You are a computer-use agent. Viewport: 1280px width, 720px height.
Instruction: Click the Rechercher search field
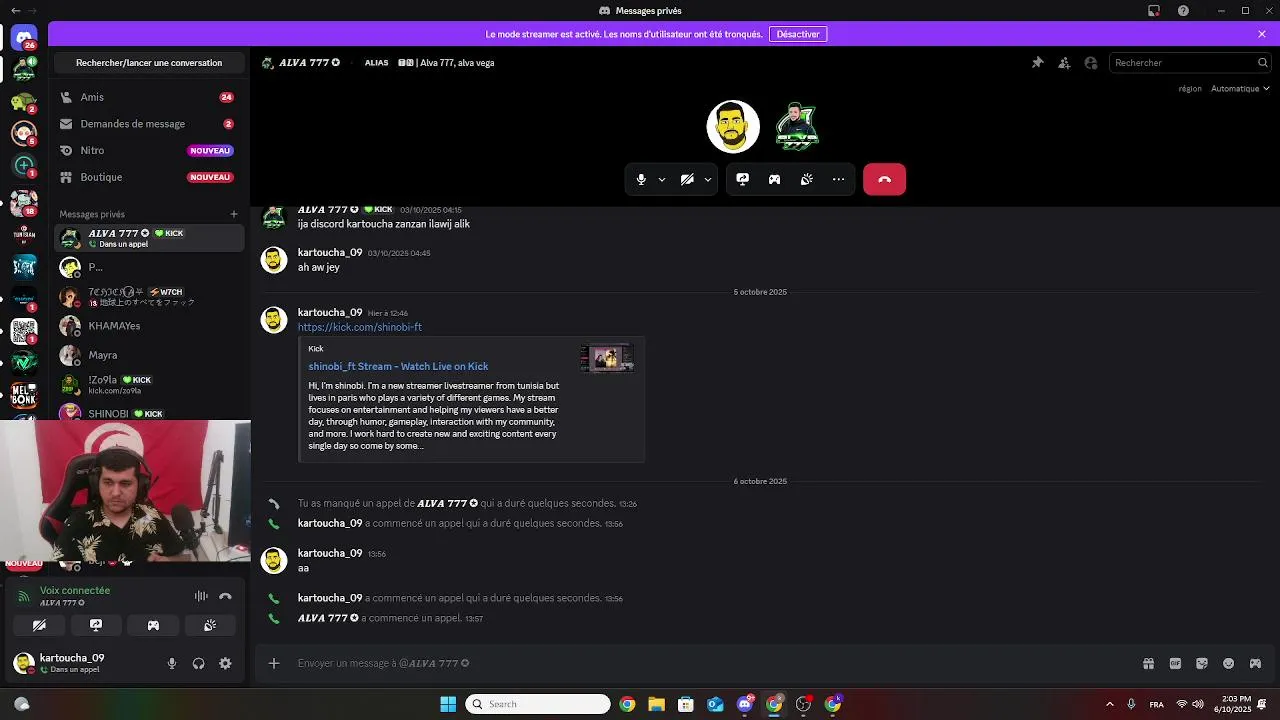pyautogui.click(x=1190, y=62)
